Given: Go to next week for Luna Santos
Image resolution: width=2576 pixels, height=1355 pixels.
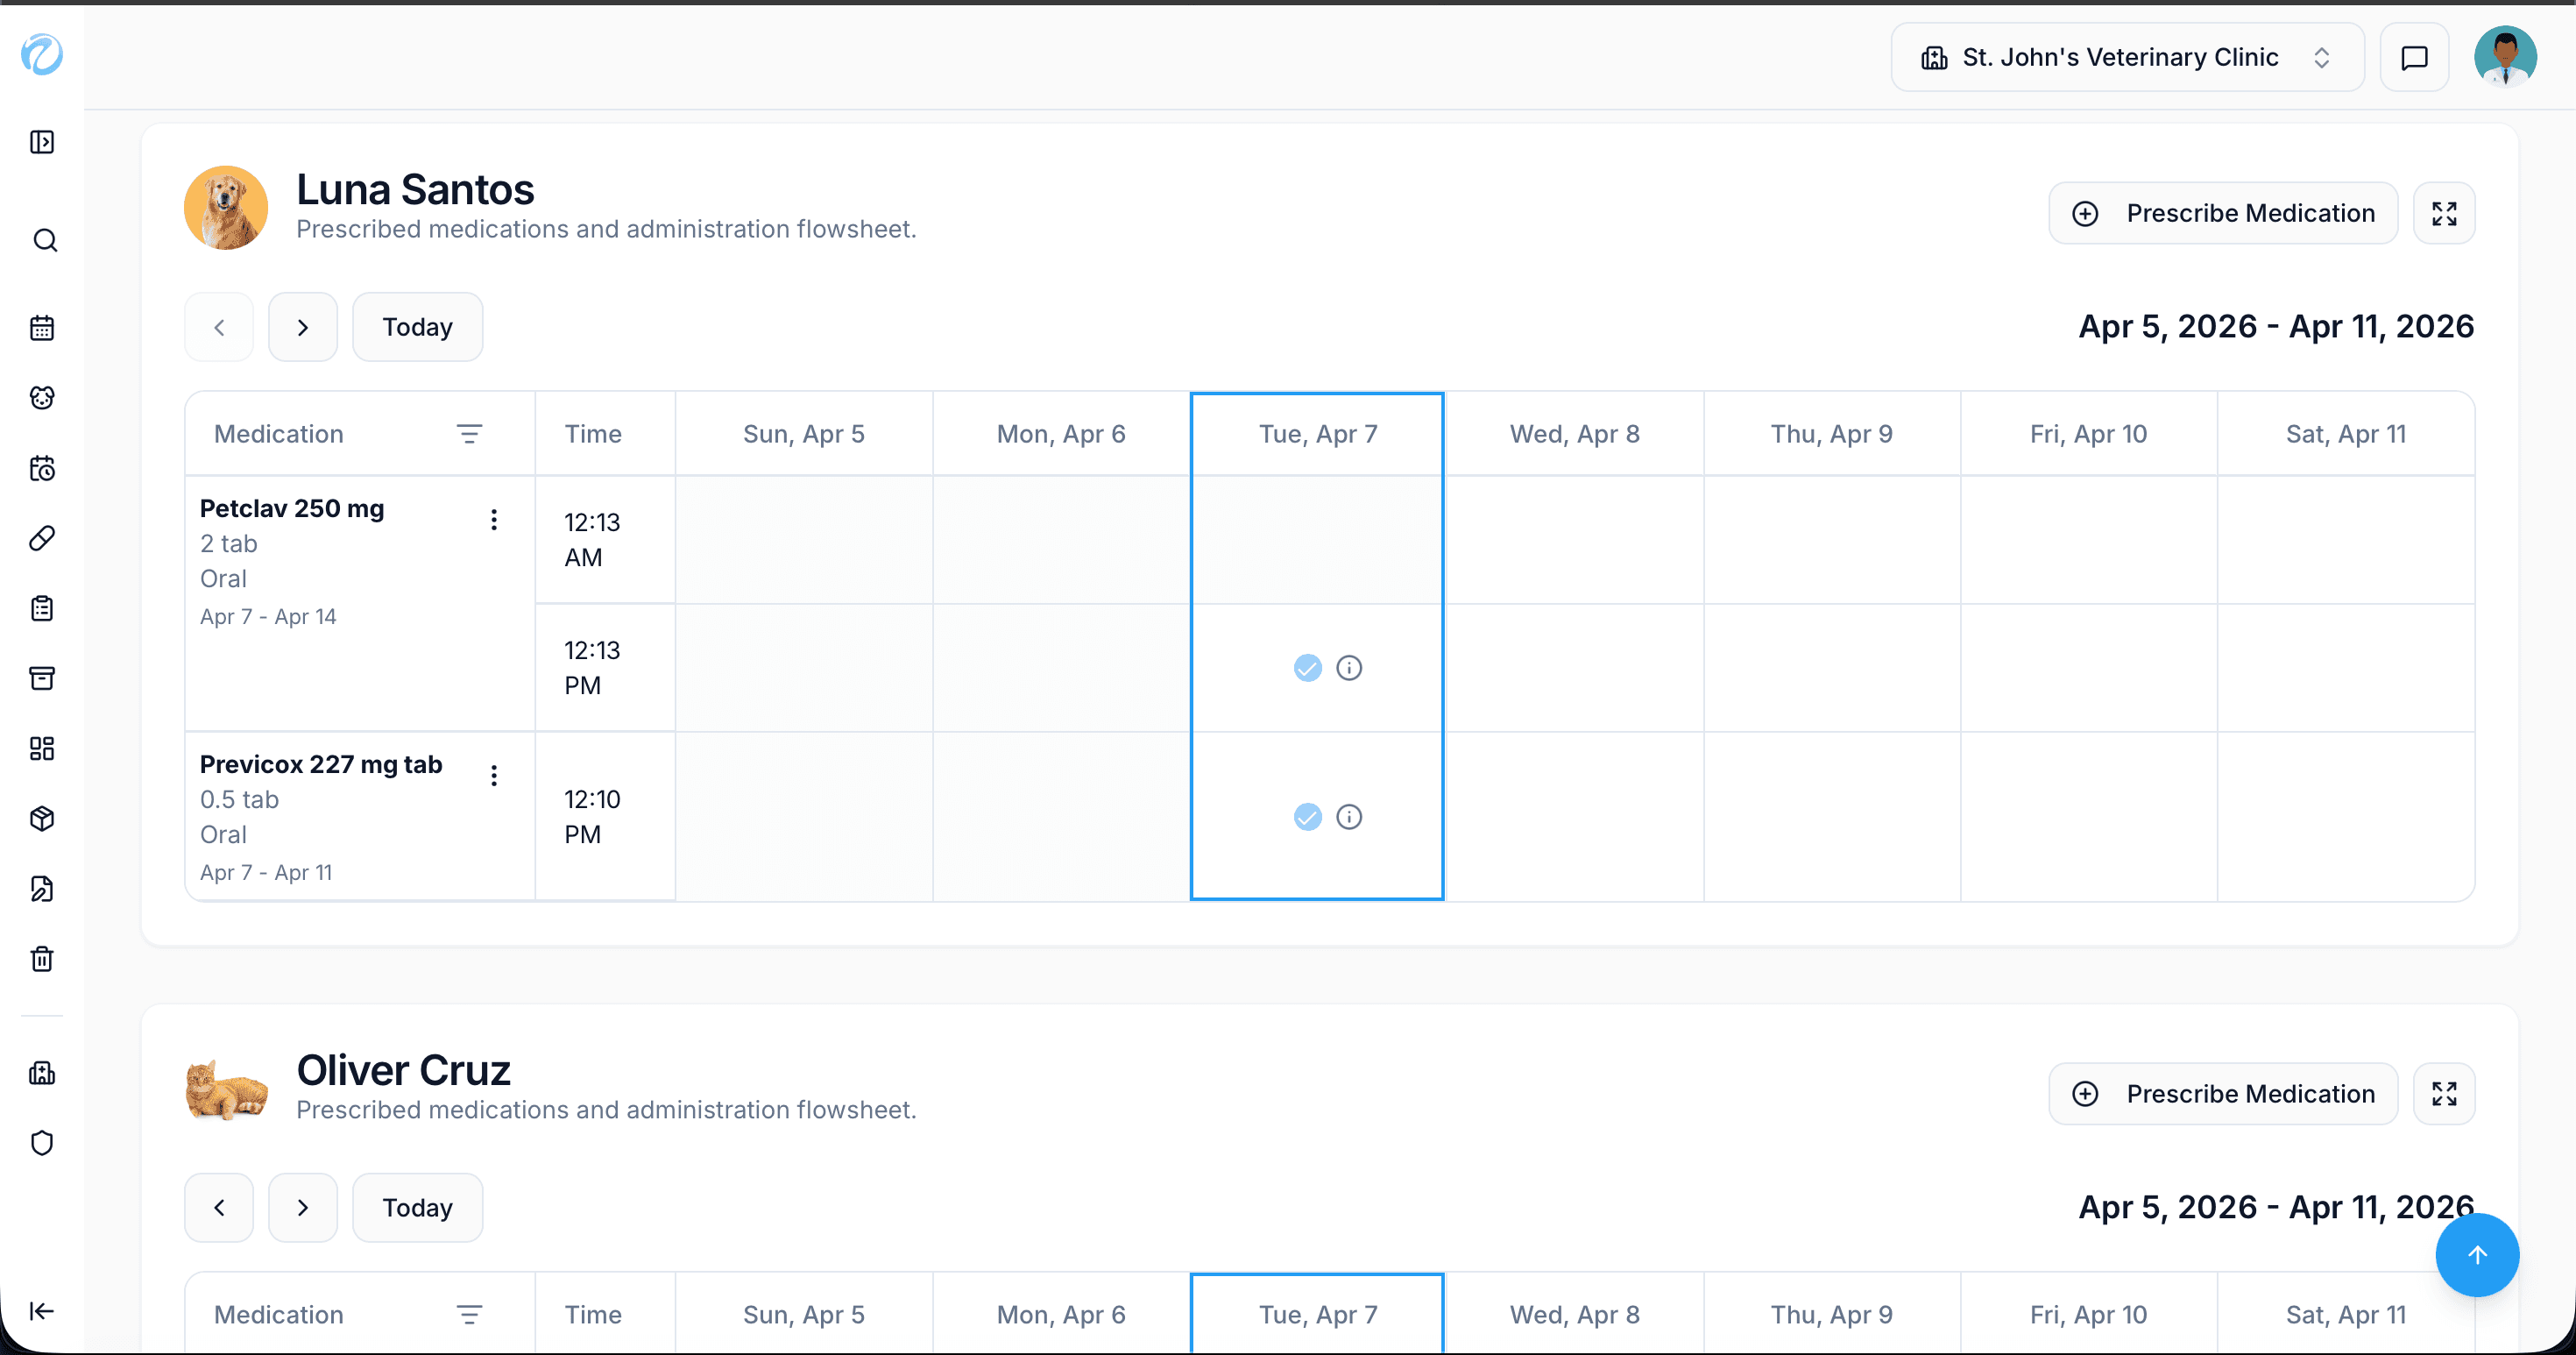Looking at the screenshot, I should click(303, 327).
